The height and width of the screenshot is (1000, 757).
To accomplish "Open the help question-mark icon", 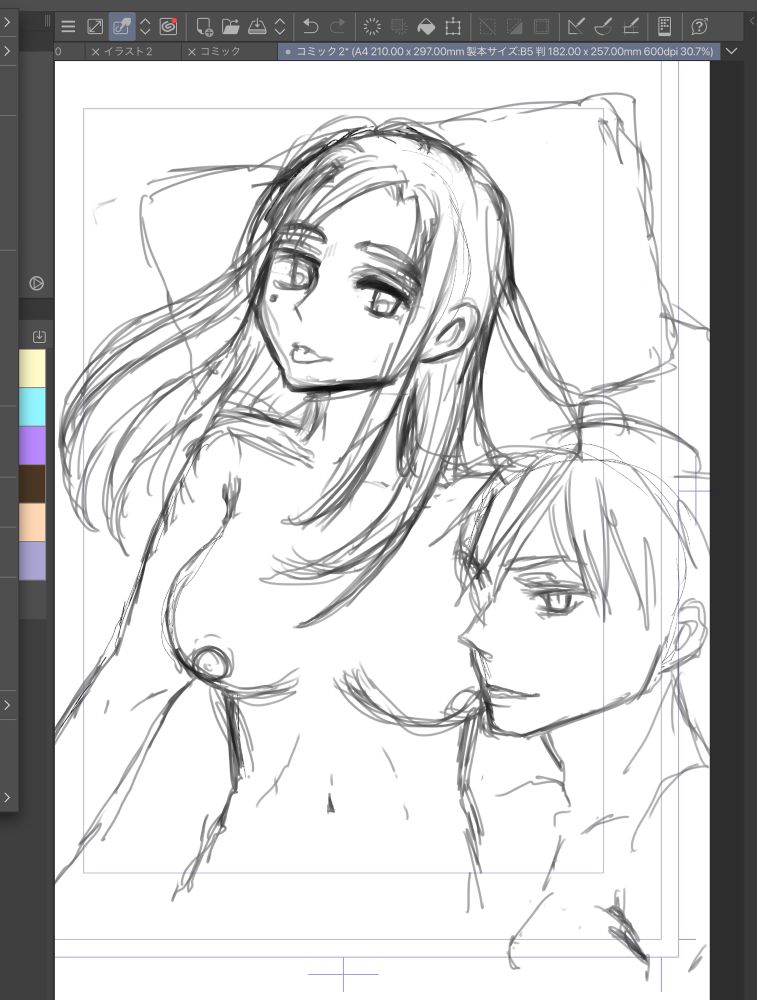I will click(699, 27).
